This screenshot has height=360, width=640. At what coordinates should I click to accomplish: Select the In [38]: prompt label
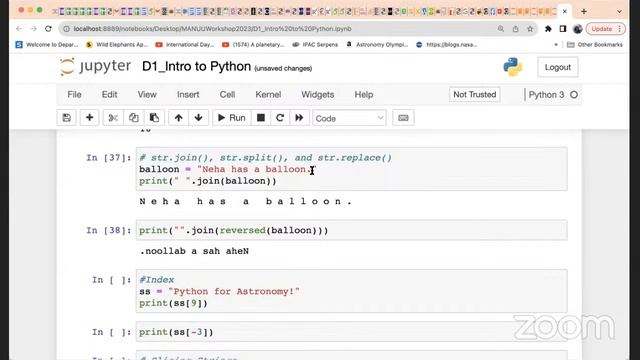point(109,230)
